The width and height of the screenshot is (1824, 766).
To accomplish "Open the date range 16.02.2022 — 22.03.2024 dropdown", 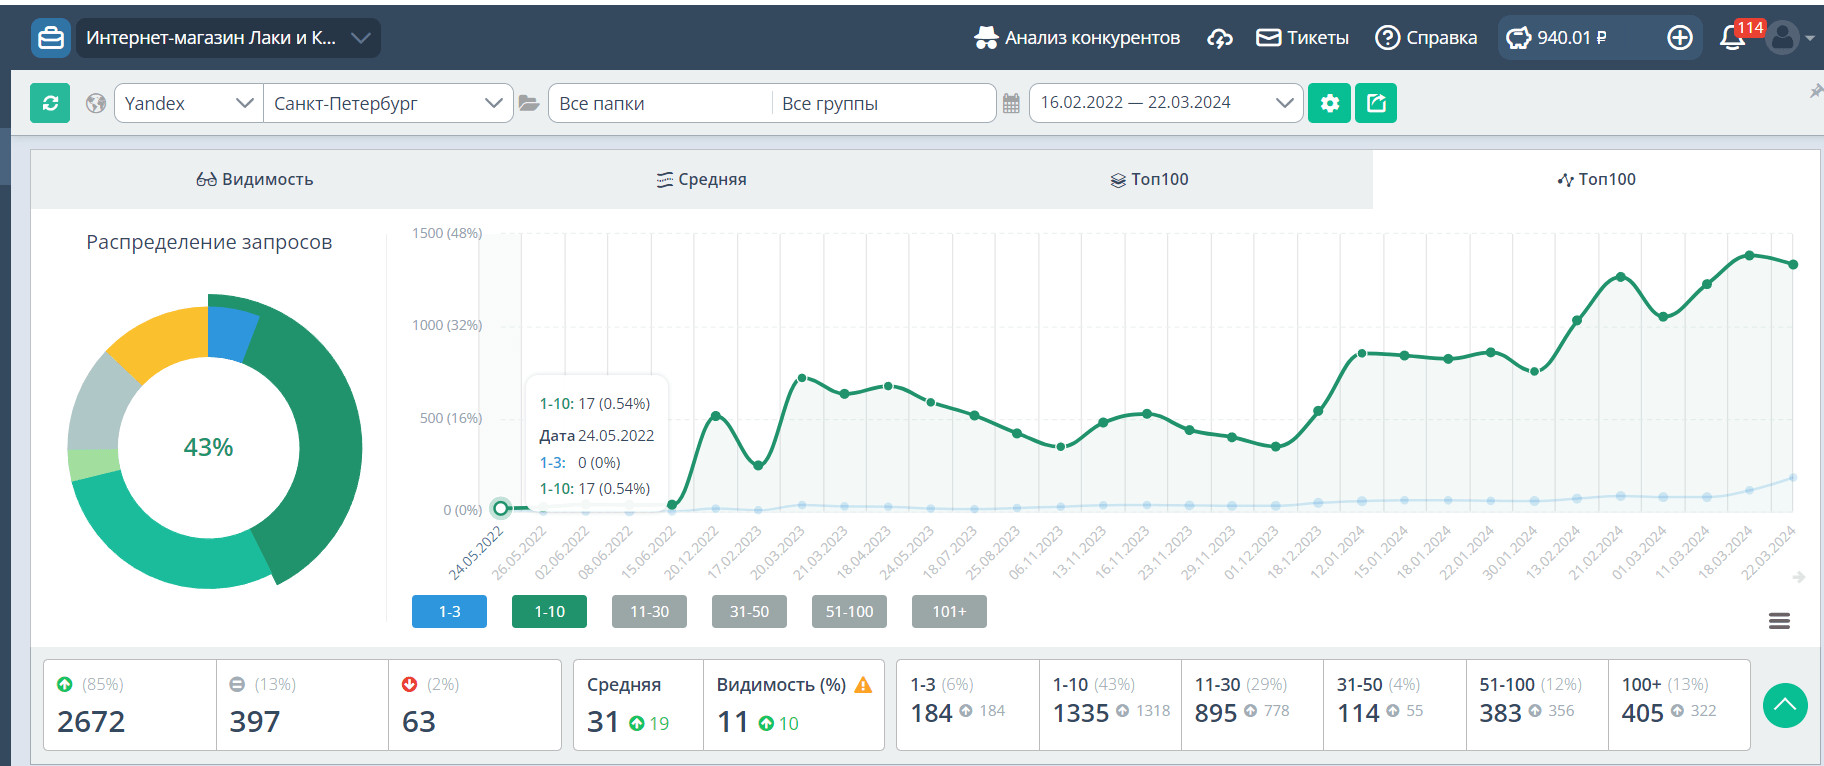I will 1166,103.
